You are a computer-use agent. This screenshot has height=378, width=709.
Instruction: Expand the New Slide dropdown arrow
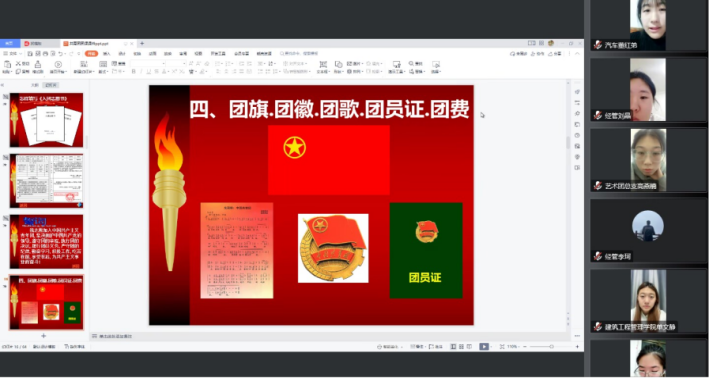coord(93,72)
